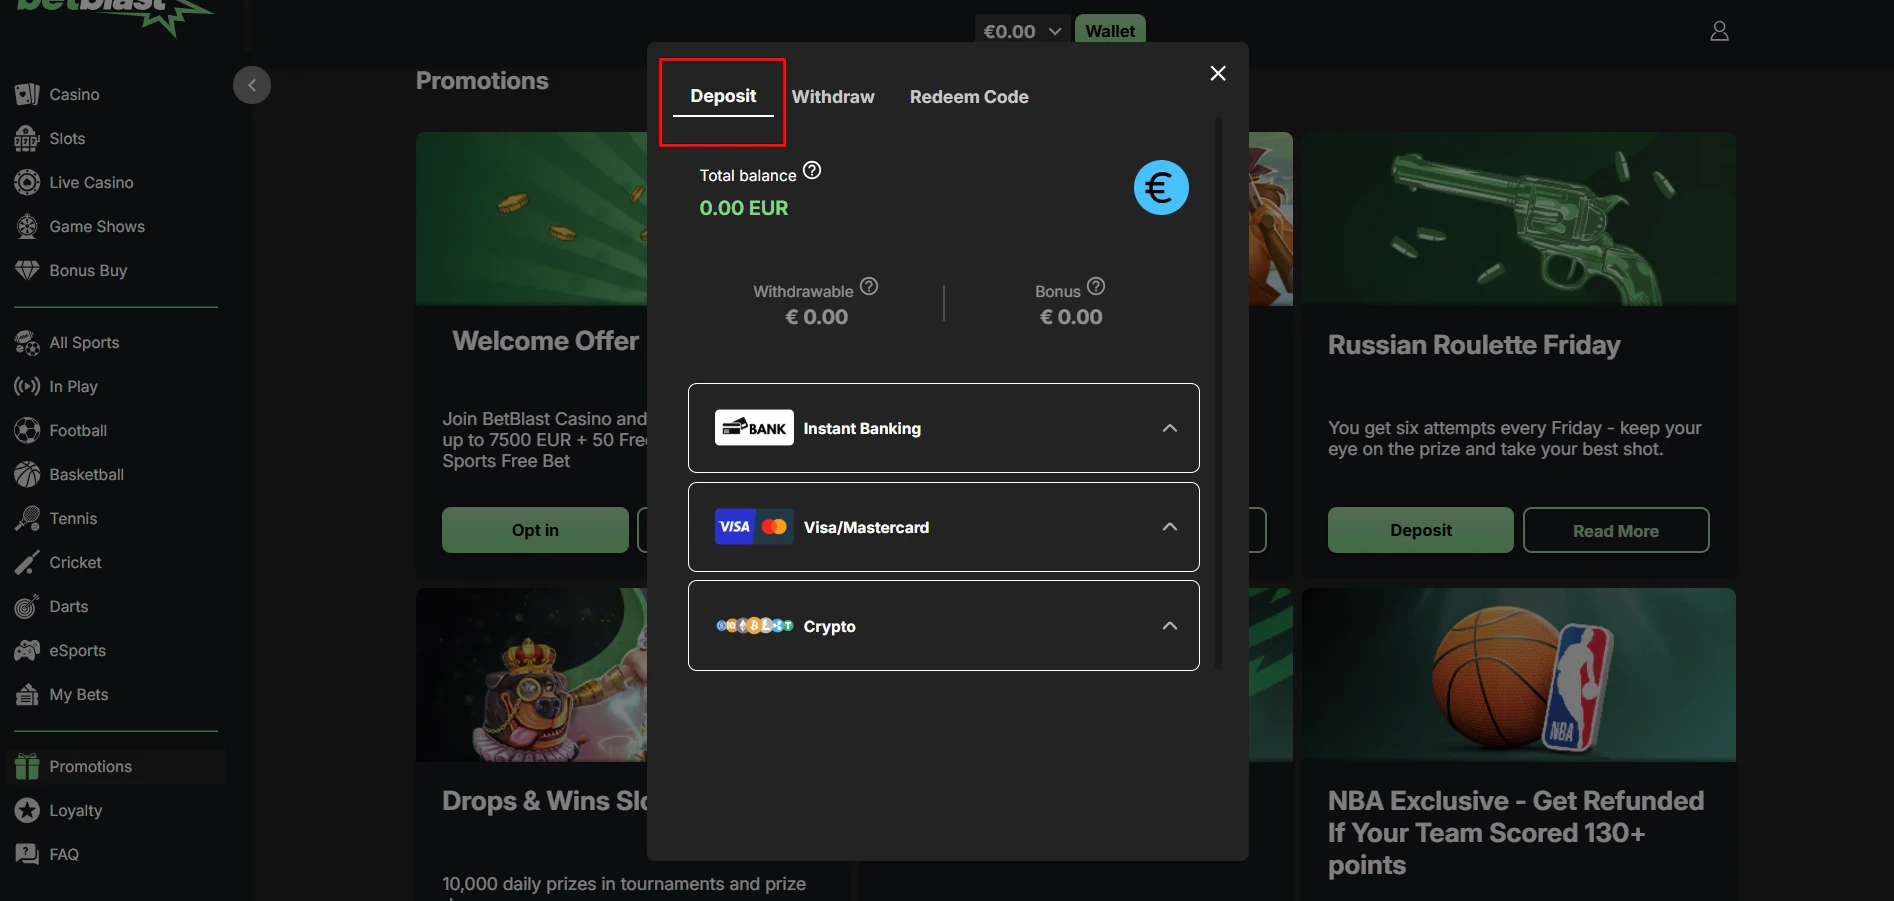Click the Welcome Offer heading
Screen dimensions: 1894x901
point(545,341)
